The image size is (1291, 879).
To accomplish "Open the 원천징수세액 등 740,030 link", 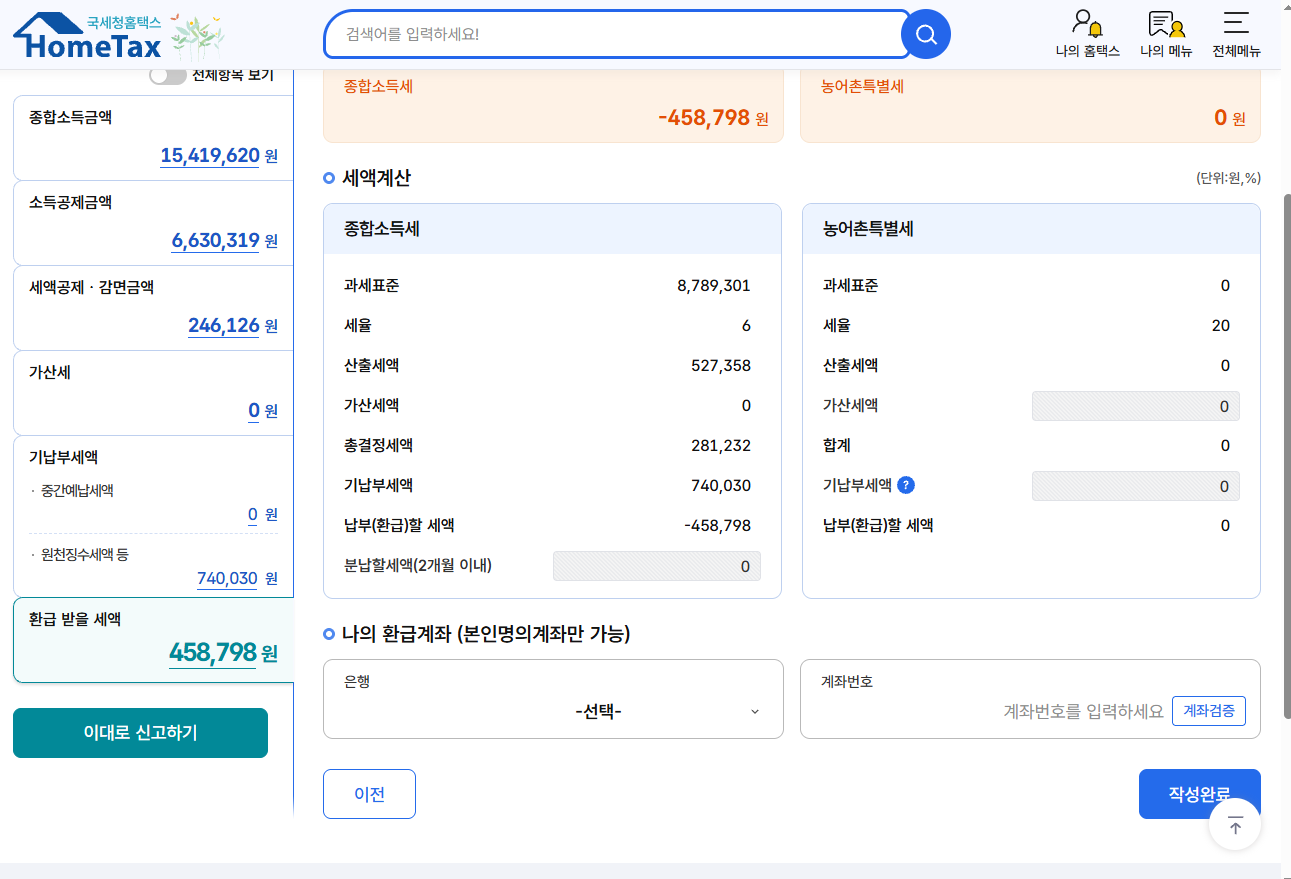I will tap(228, 579).
